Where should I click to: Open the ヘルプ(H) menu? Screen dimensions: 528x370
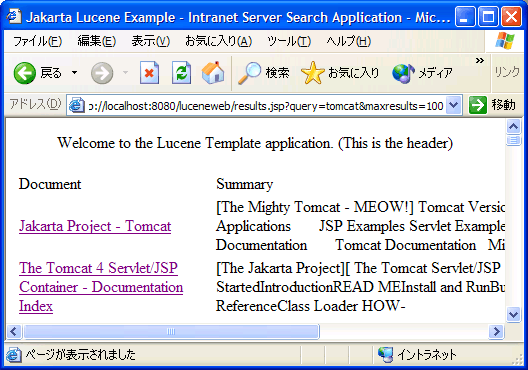coord(349,41)
